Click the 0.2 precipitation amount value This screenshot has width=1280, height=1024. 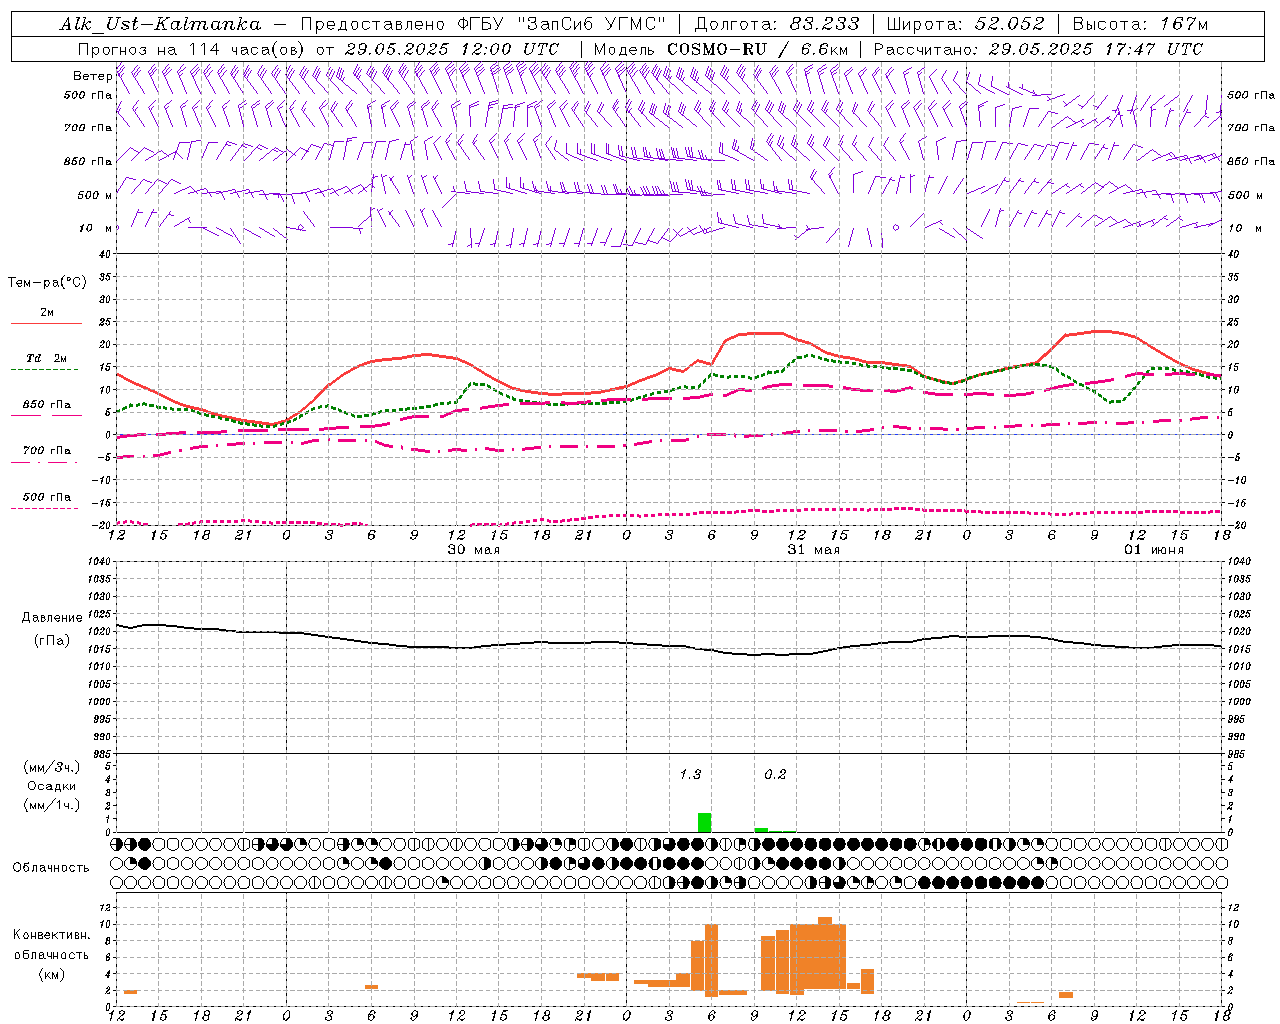(775, 774)
